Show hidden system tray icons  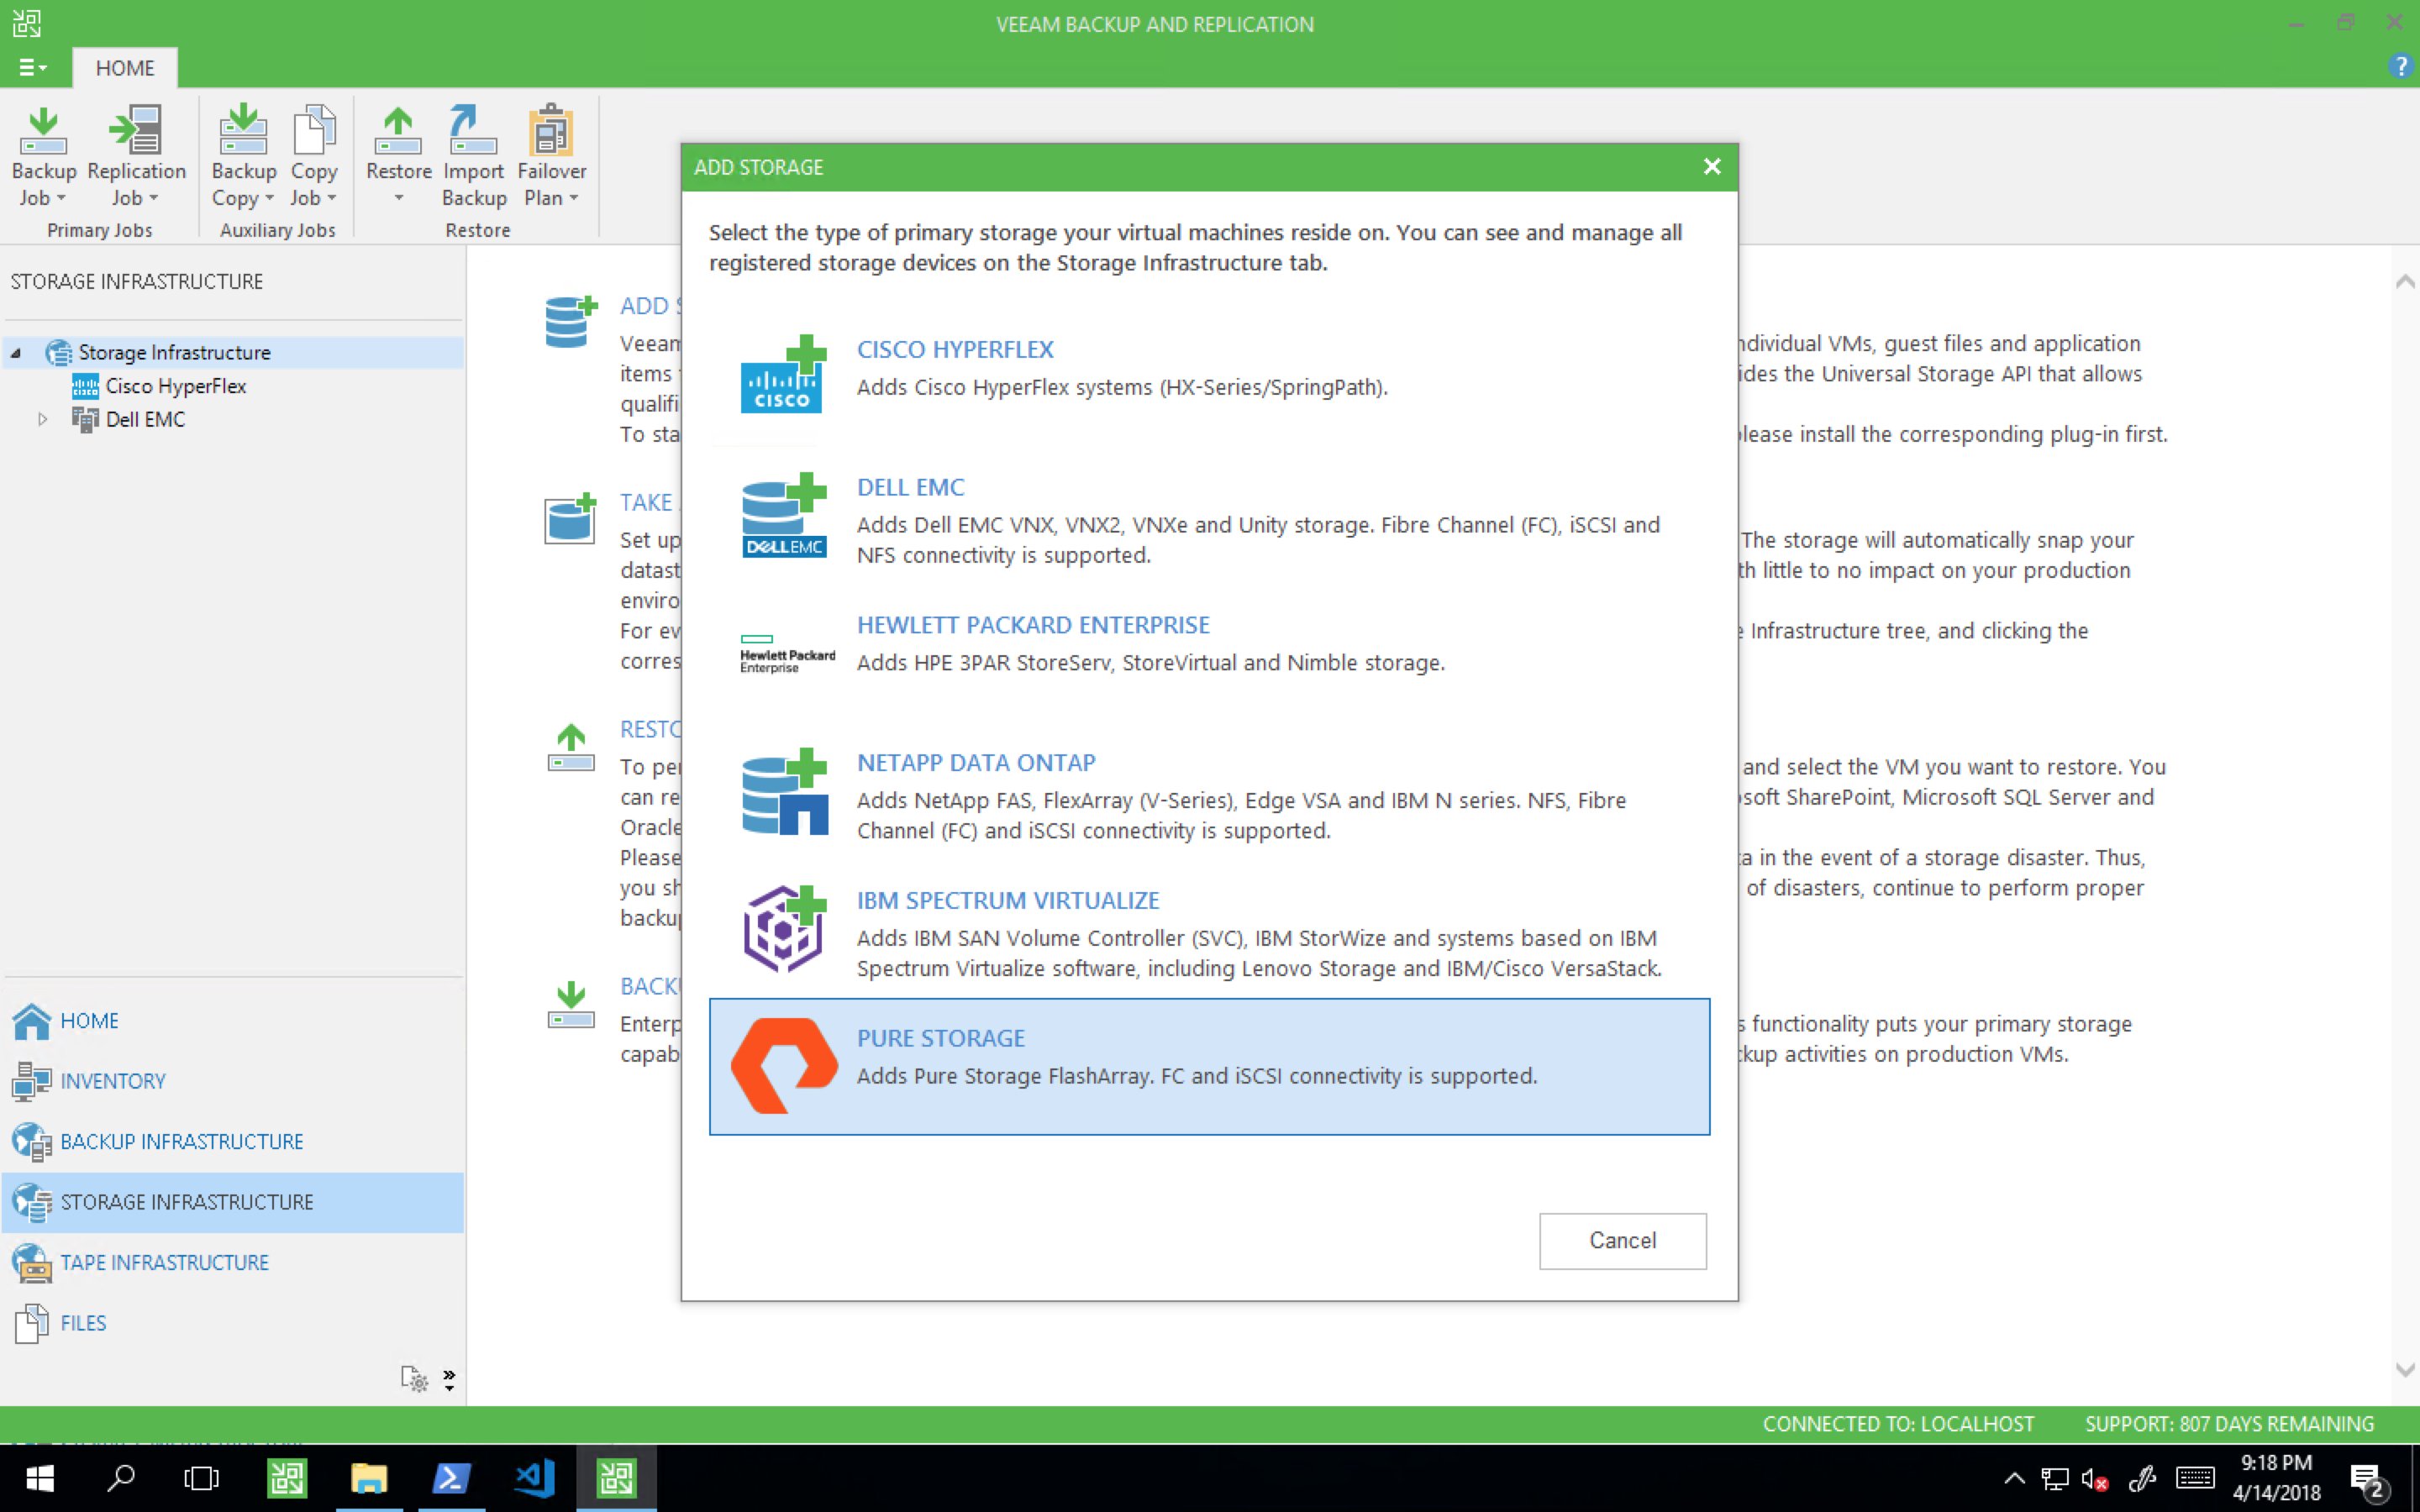pyautogui.click(x=2014, y=1479)
